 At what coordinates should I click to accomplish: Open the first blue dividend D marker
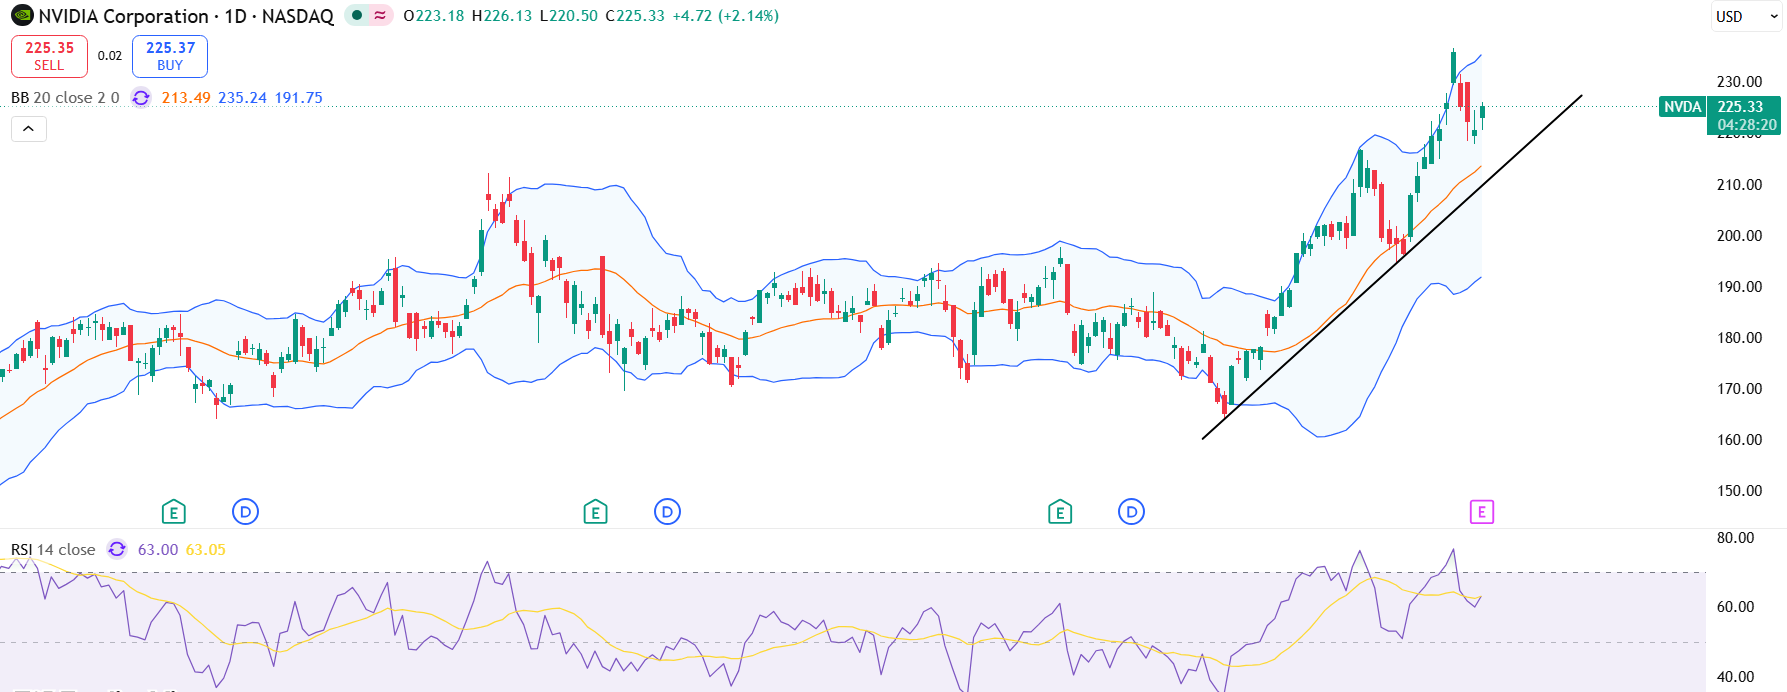245,512
